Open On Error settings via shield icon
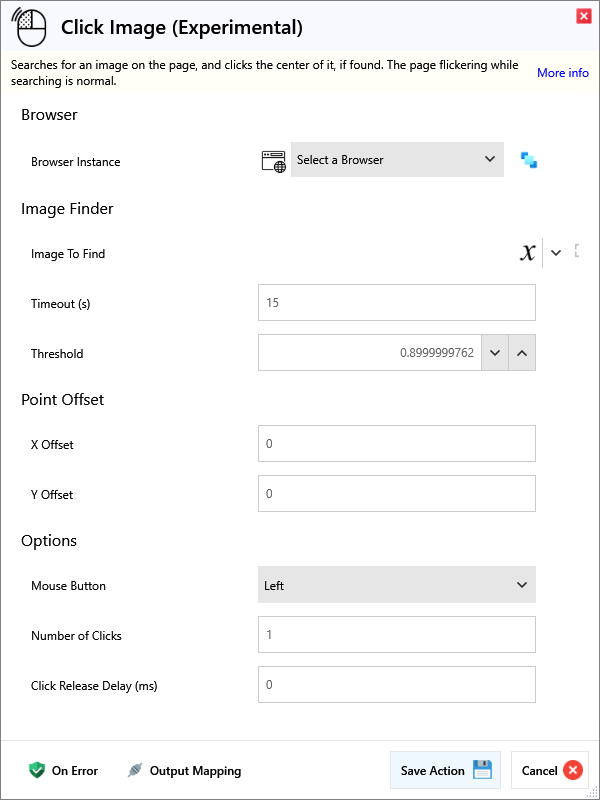The image size is (600, 800). click(37, 770)
